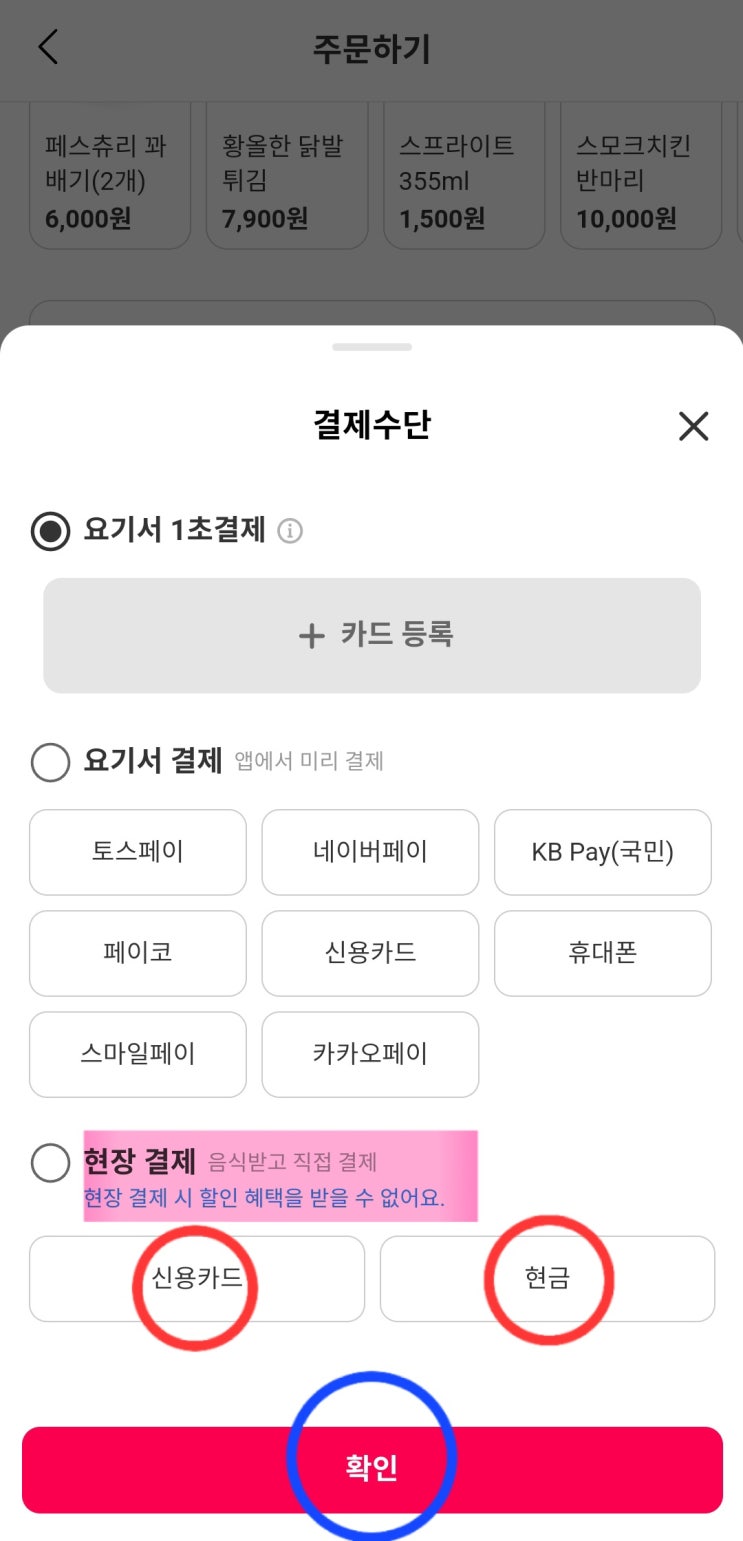Choose 페이코 payment option
The width and height of the screenshot is (743, 1541).
pyautogui.click(x=138, y=953)
